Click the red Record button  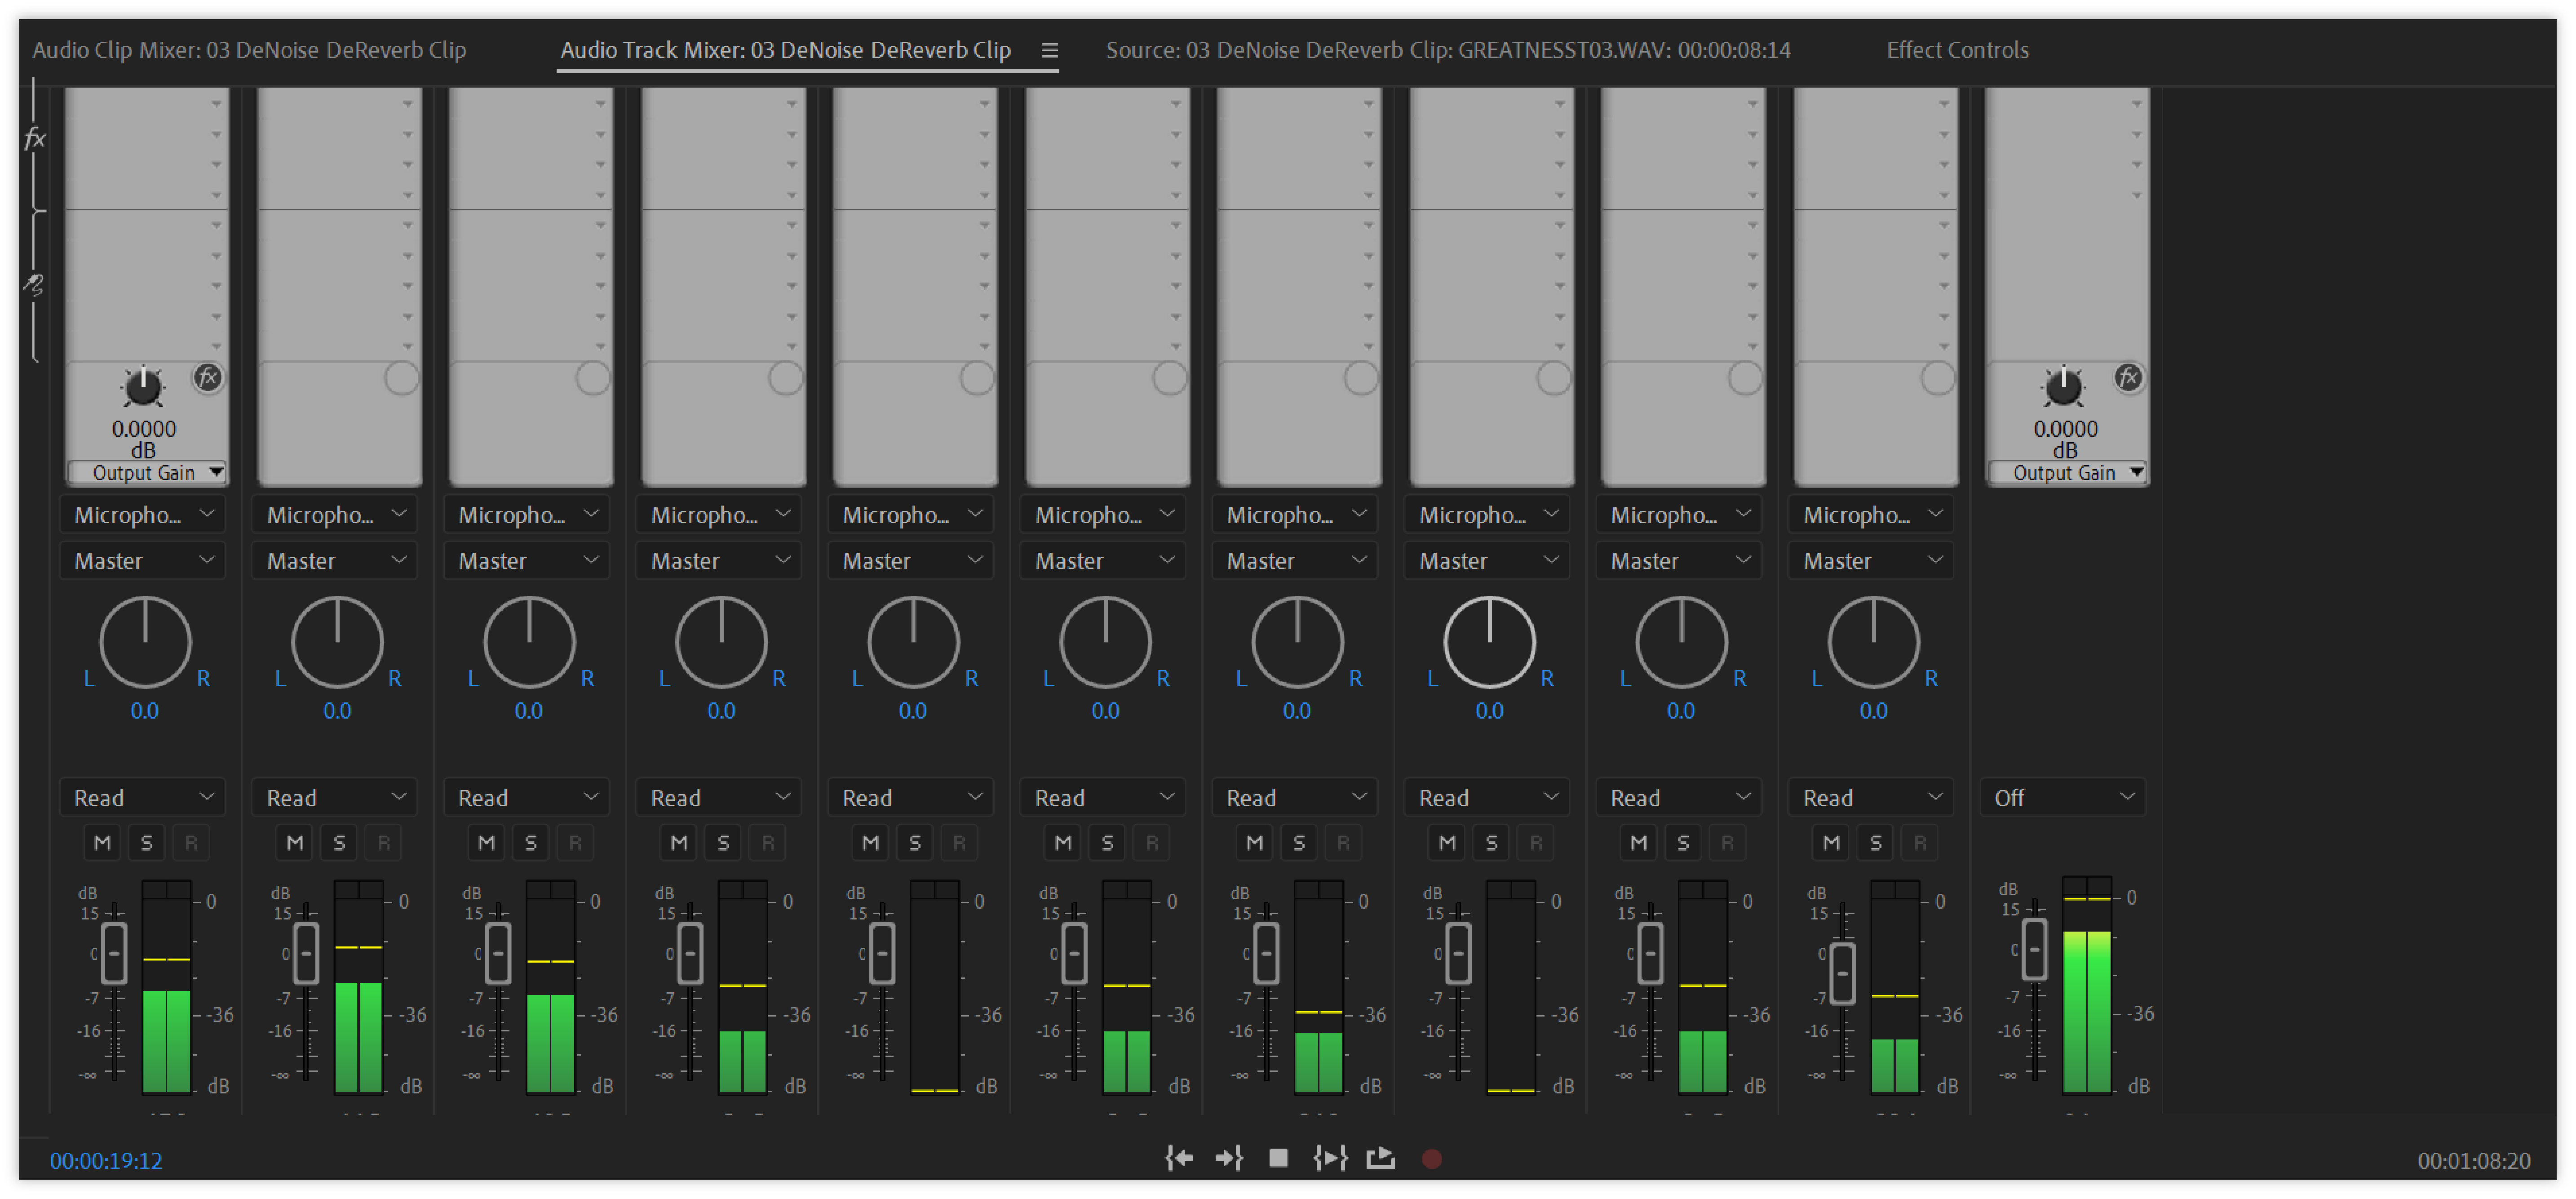point(1432,1159)
